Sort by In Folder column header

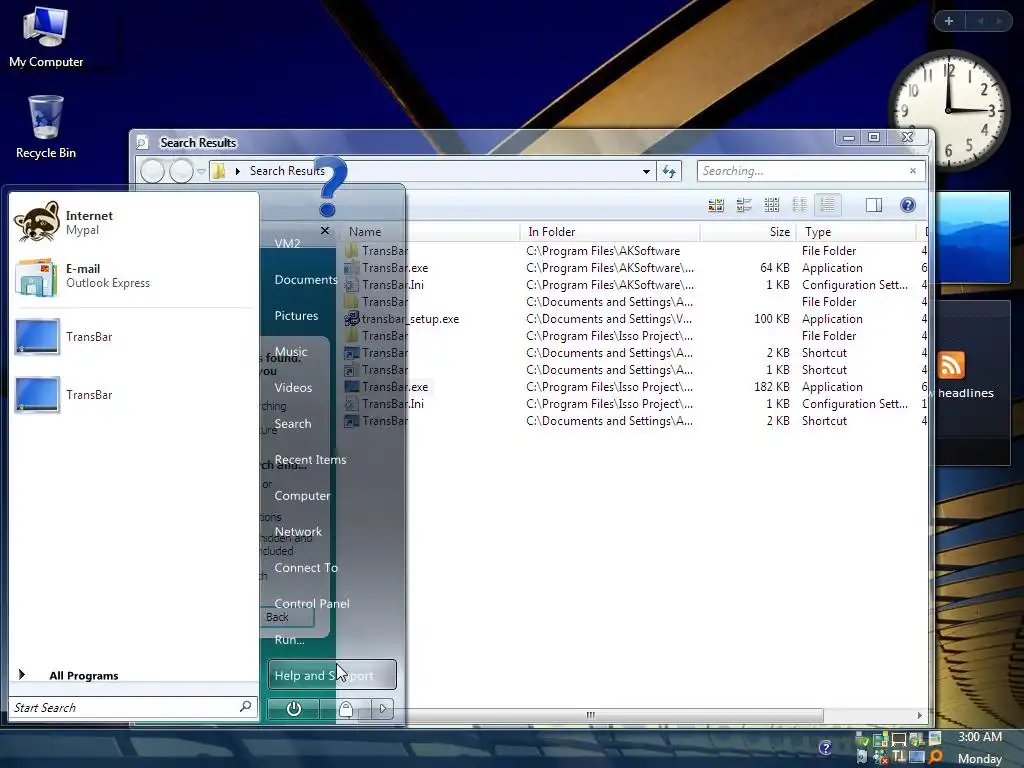coord(611,232)
